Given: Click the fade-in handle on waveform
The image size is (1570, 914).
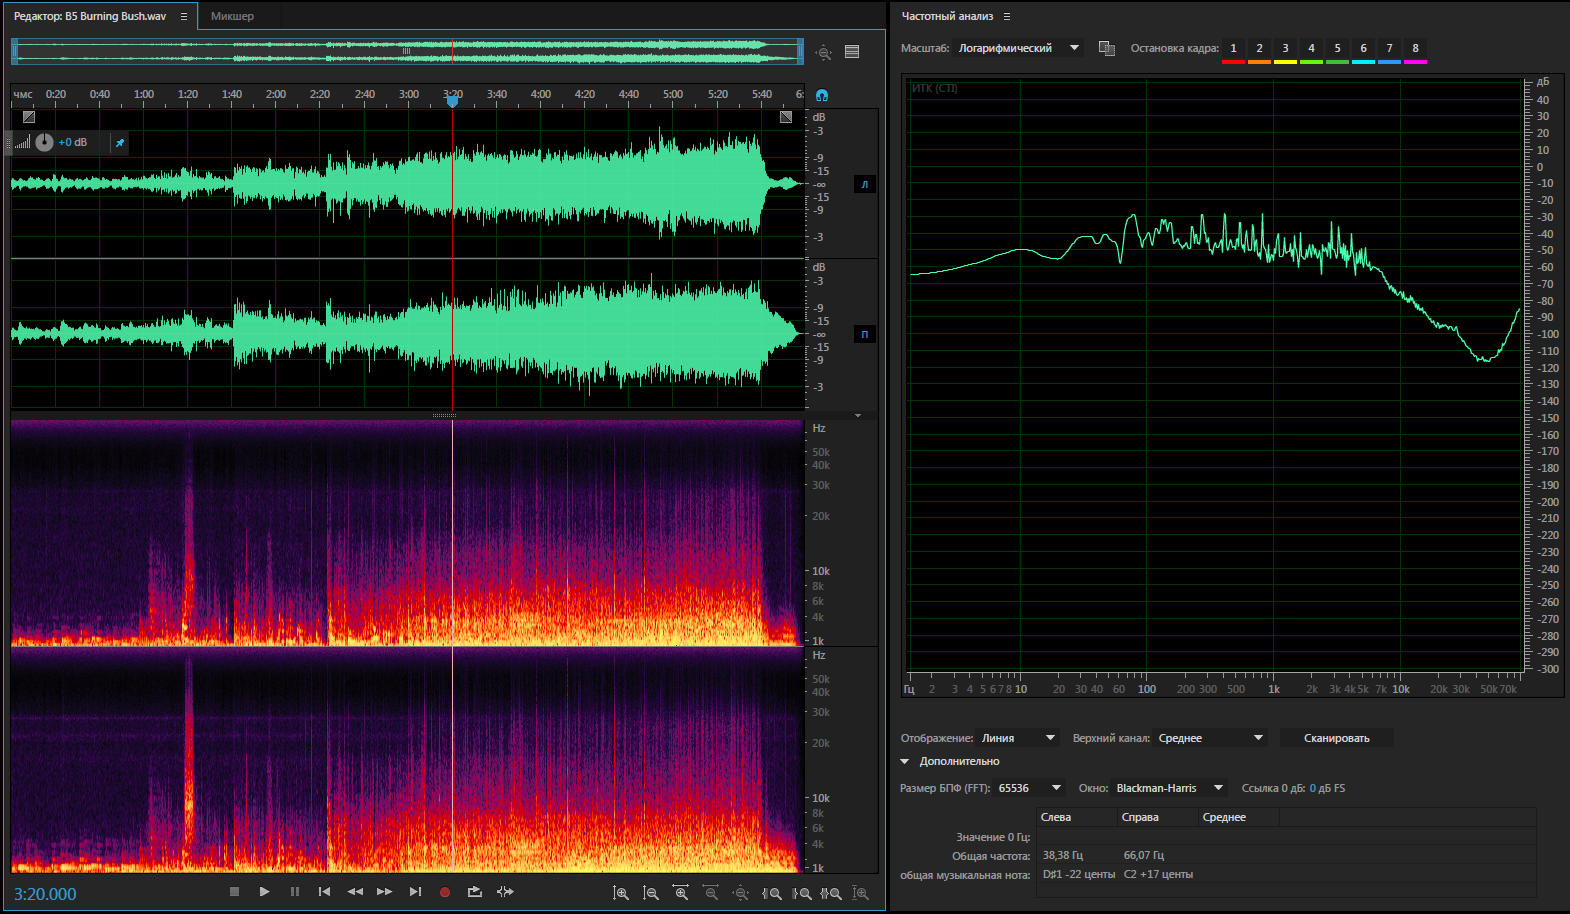Looking at the screenshot, I should tap(29, 117).
